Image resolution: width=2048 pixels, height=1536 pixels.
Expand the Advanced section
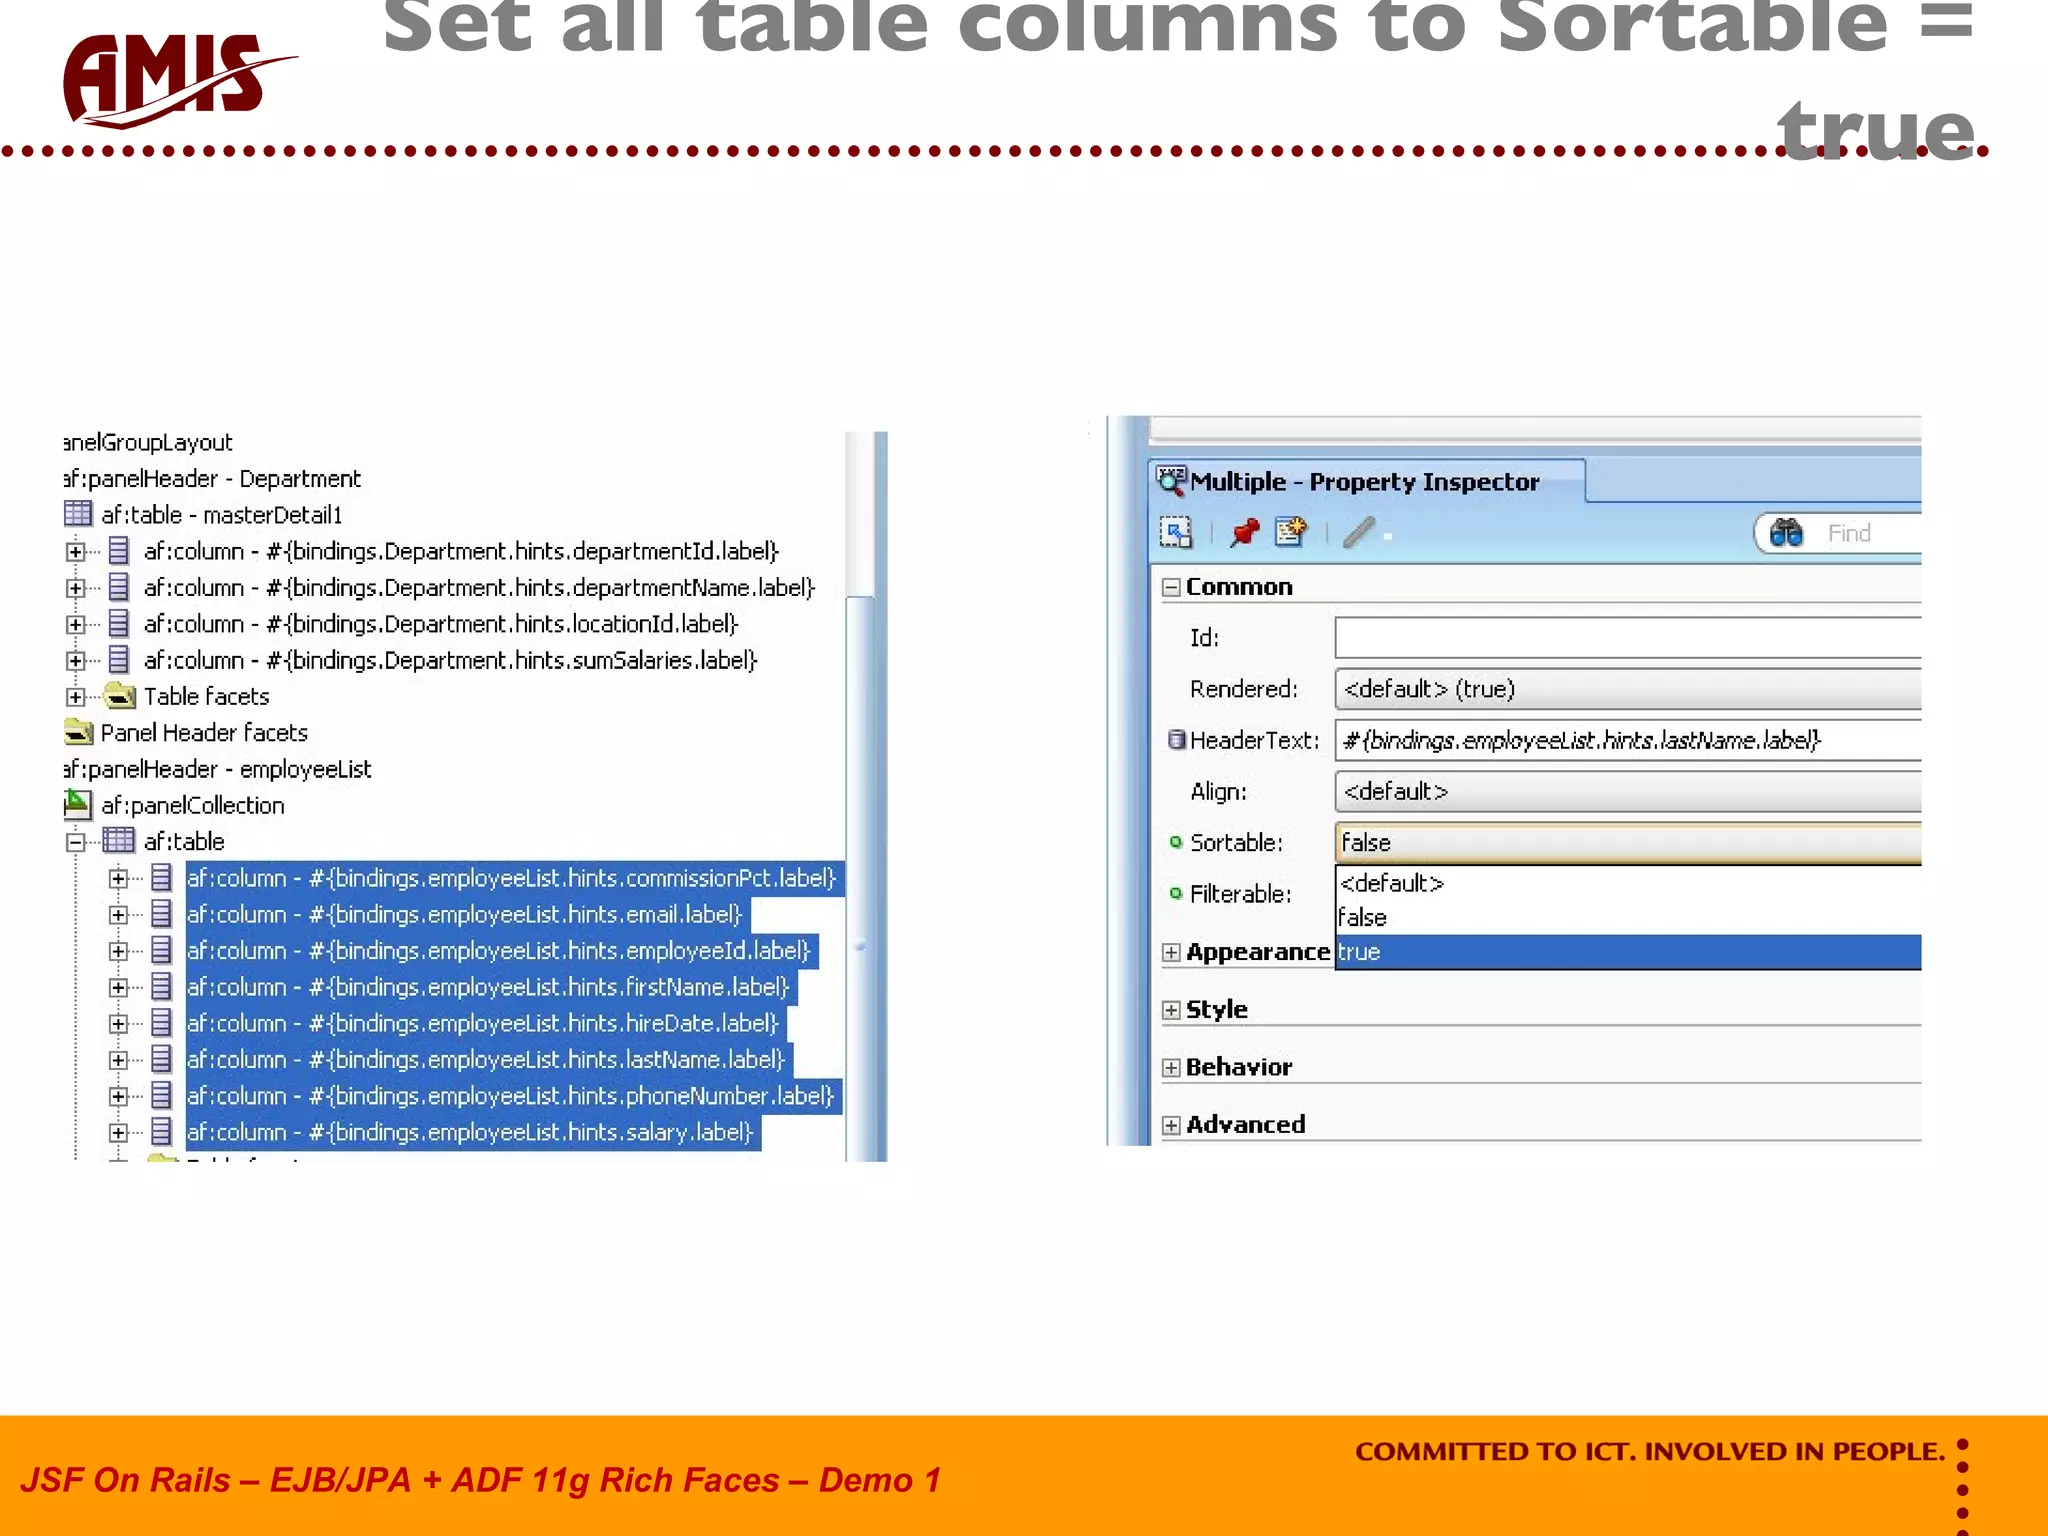pyautogui.click(x=1171, y=1125)
